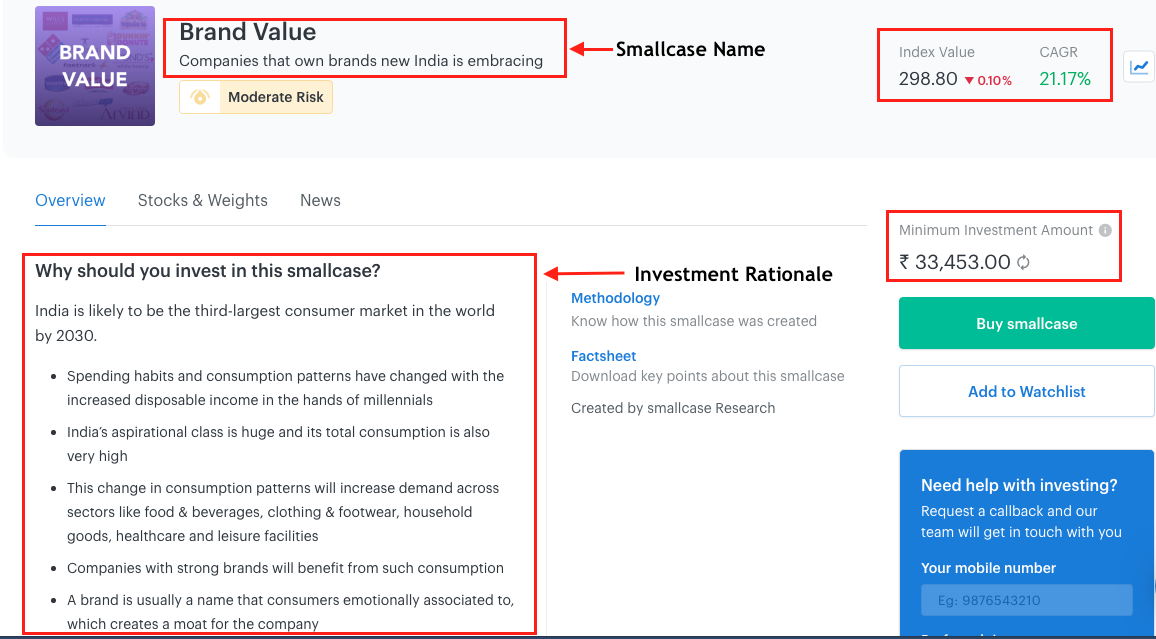1156x639 pixels.
Task: Go to the News tab
Action: 320,200
